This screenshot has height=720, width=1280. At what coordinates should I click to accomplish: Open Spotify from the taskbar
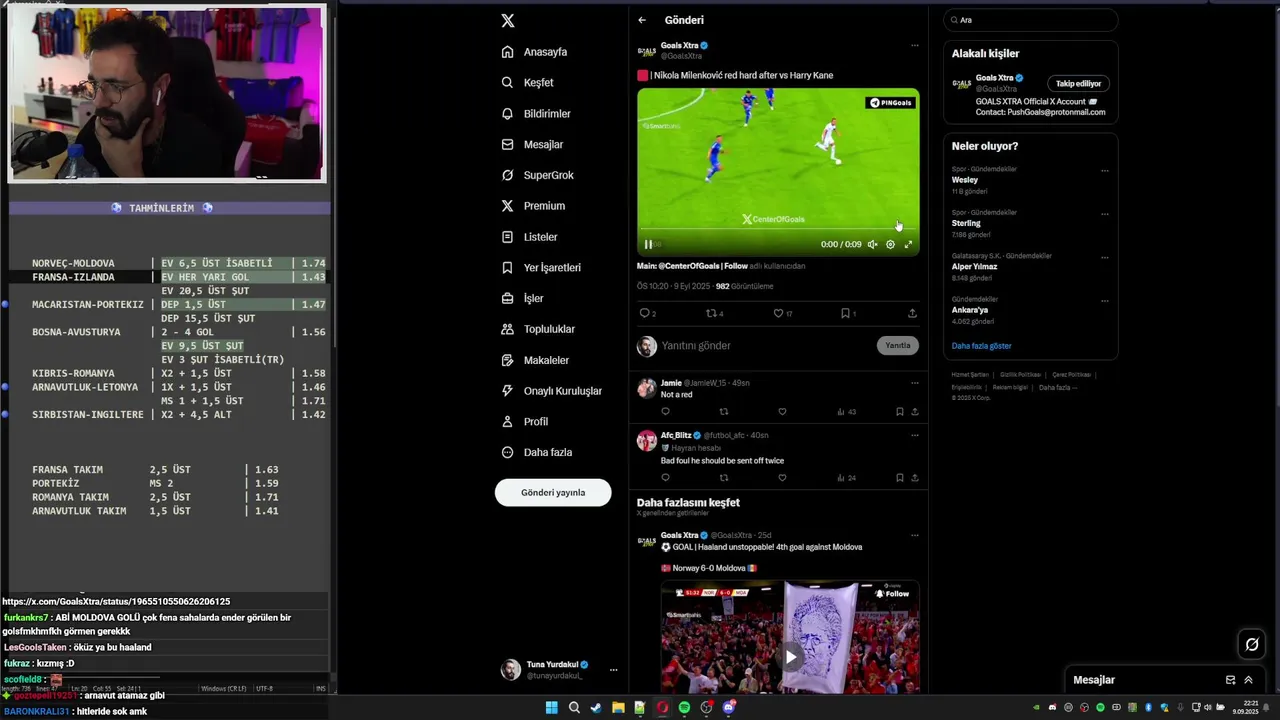[x=684, y=708]
